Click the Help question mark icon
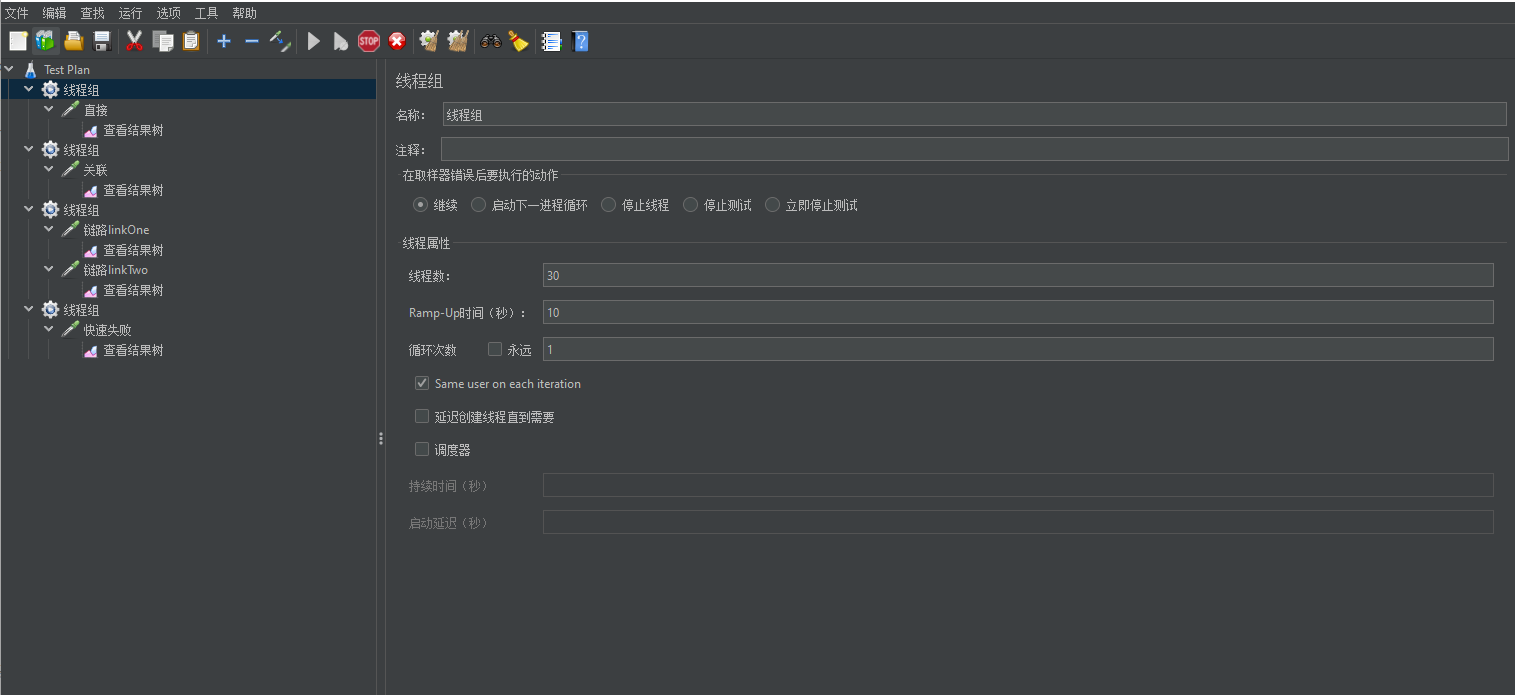The height and width of the screenshot is (695, 1515). (x=580, y=41)
